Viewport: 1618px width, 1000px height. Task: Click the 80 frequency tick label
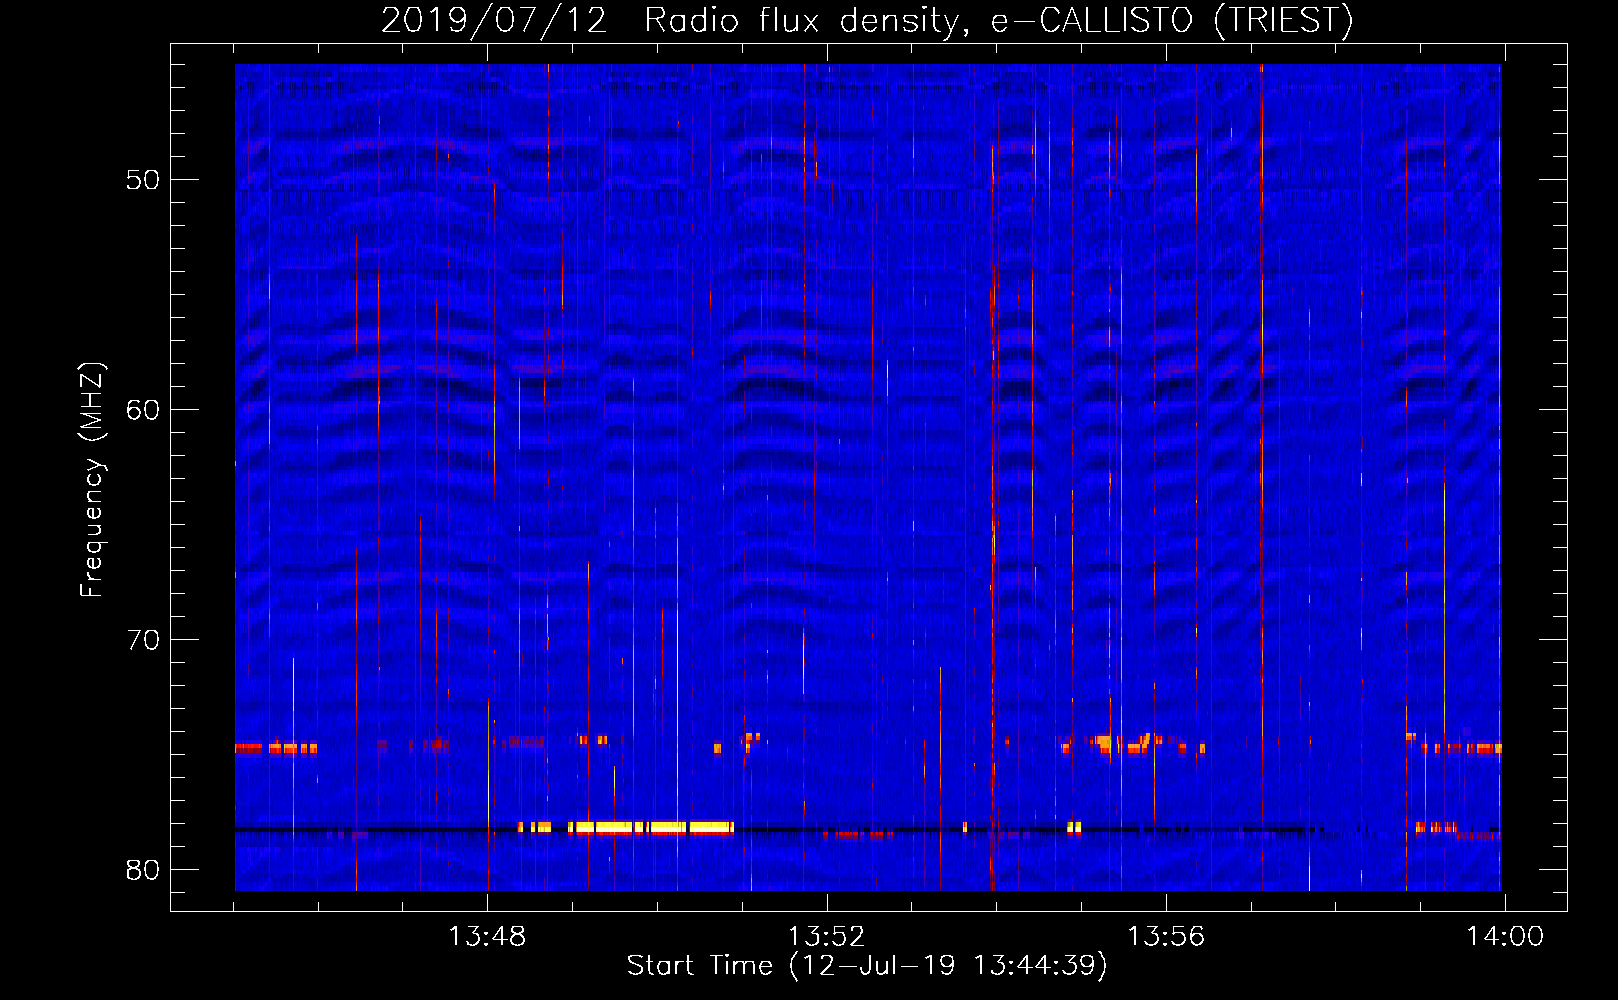(x=143, y=870)
